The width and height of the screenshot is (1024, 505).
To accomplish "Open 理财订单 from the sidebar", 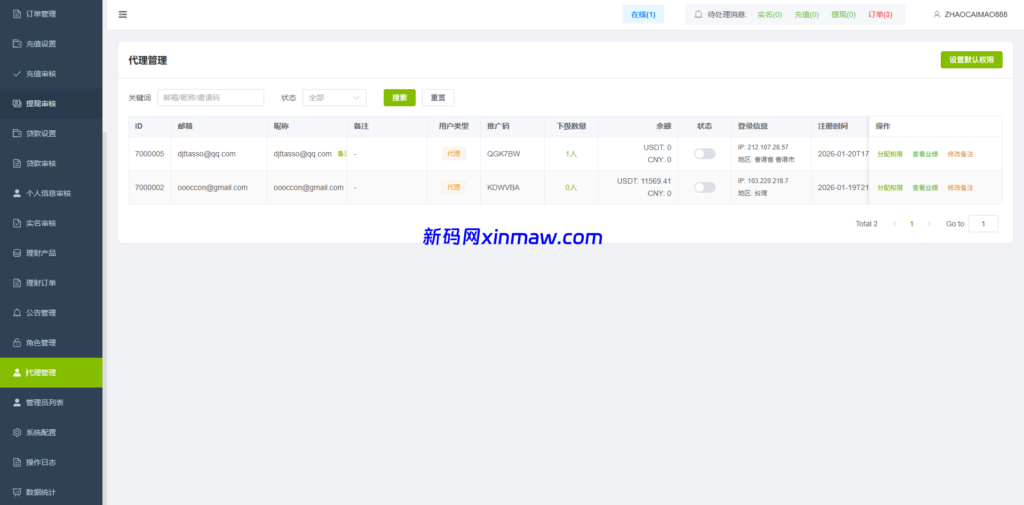I will click(x=51, y=283).
